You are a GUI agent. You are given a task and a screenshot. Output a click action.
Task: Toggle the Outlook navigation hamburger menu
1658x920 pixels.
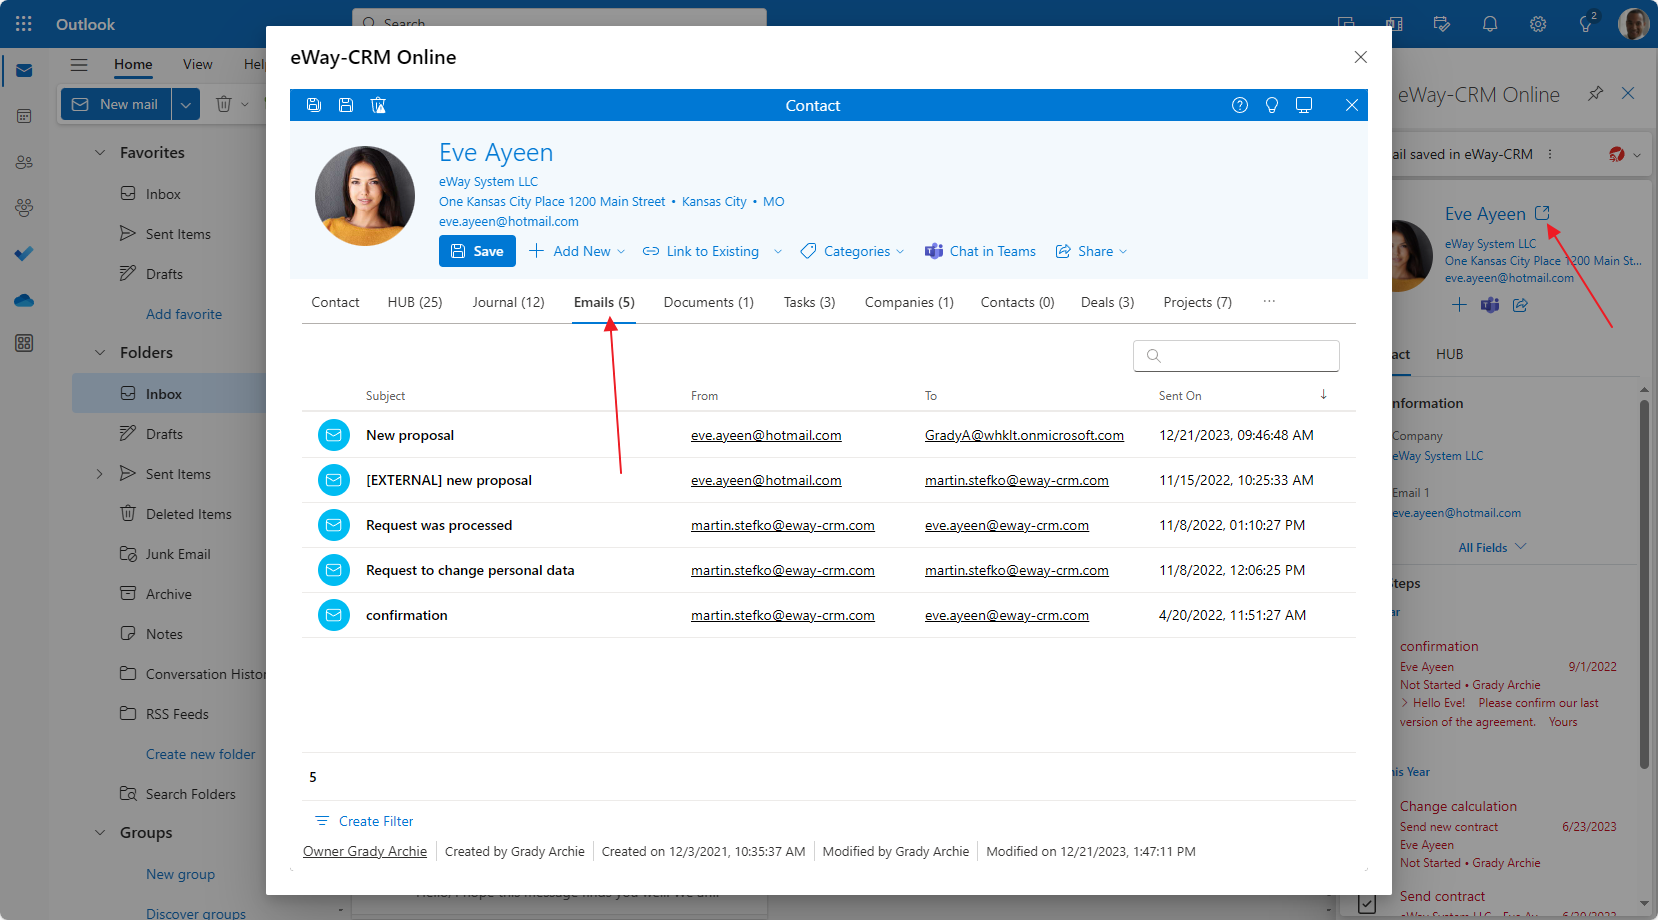[79, 64]
